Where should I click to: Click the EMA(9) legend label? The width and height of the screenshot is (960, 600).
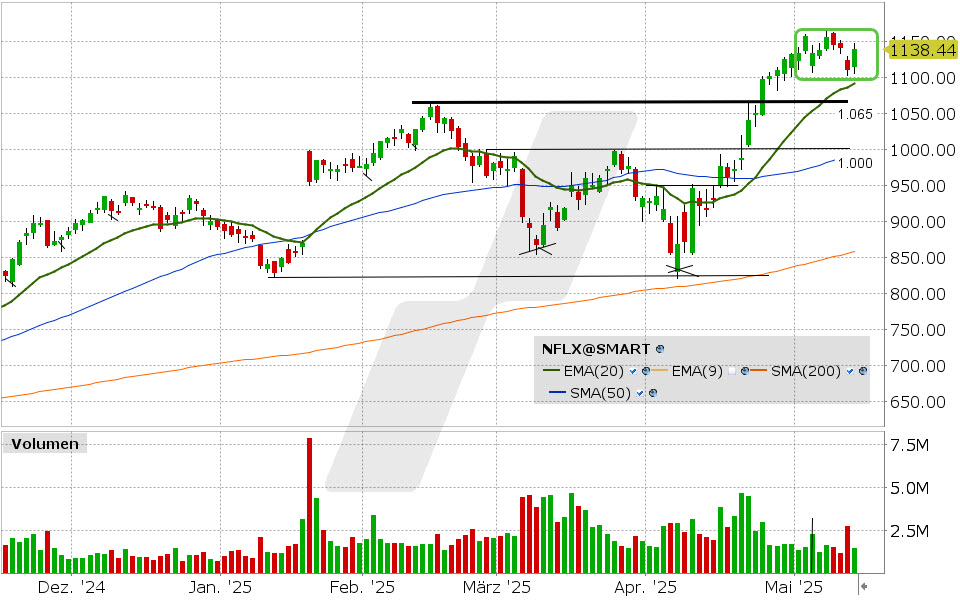tap(697, 371)
